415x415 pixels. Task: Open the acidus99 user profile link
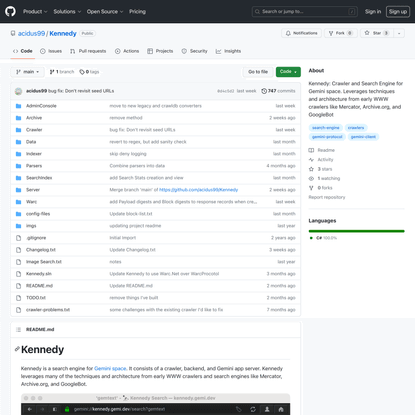31,34
